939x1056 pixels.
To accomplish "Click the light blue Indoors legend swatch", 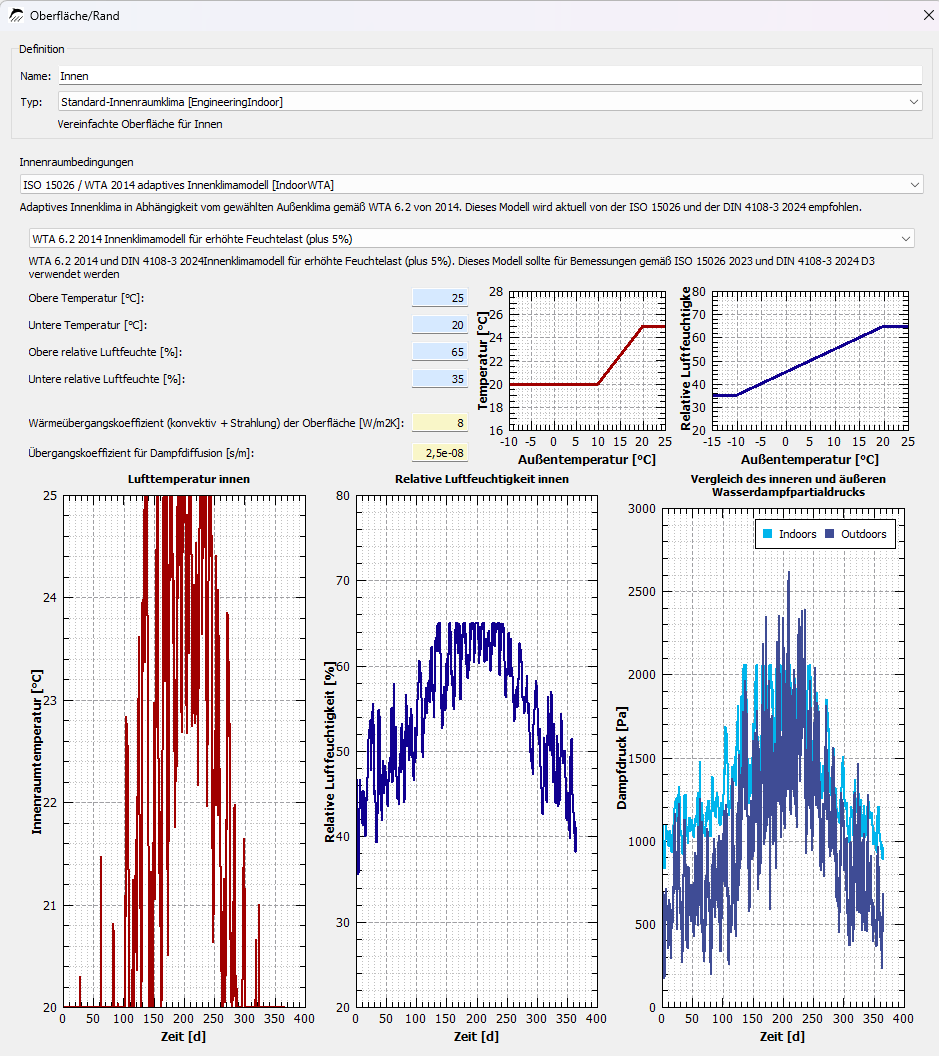I will pyautogui.click(x=767, y=534).
